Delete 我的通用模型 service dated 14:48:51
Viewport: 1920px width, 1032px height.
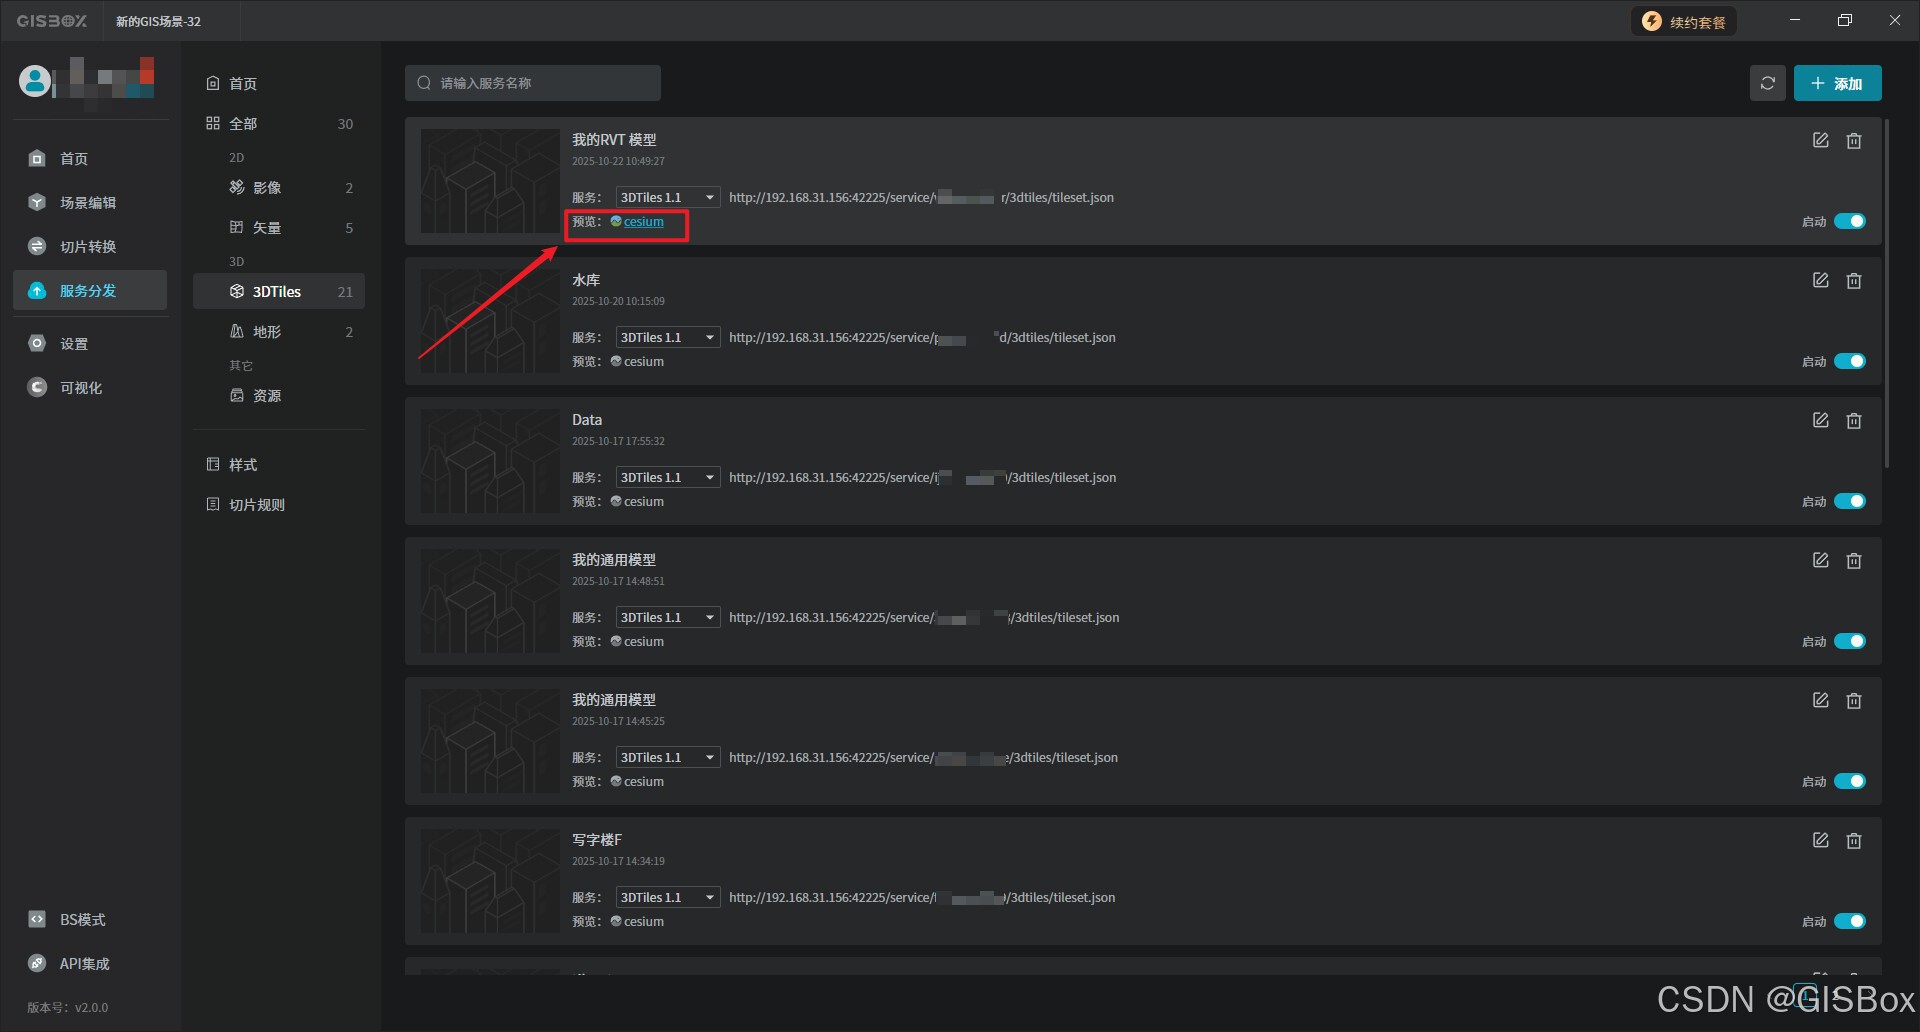pos(1854,560)
